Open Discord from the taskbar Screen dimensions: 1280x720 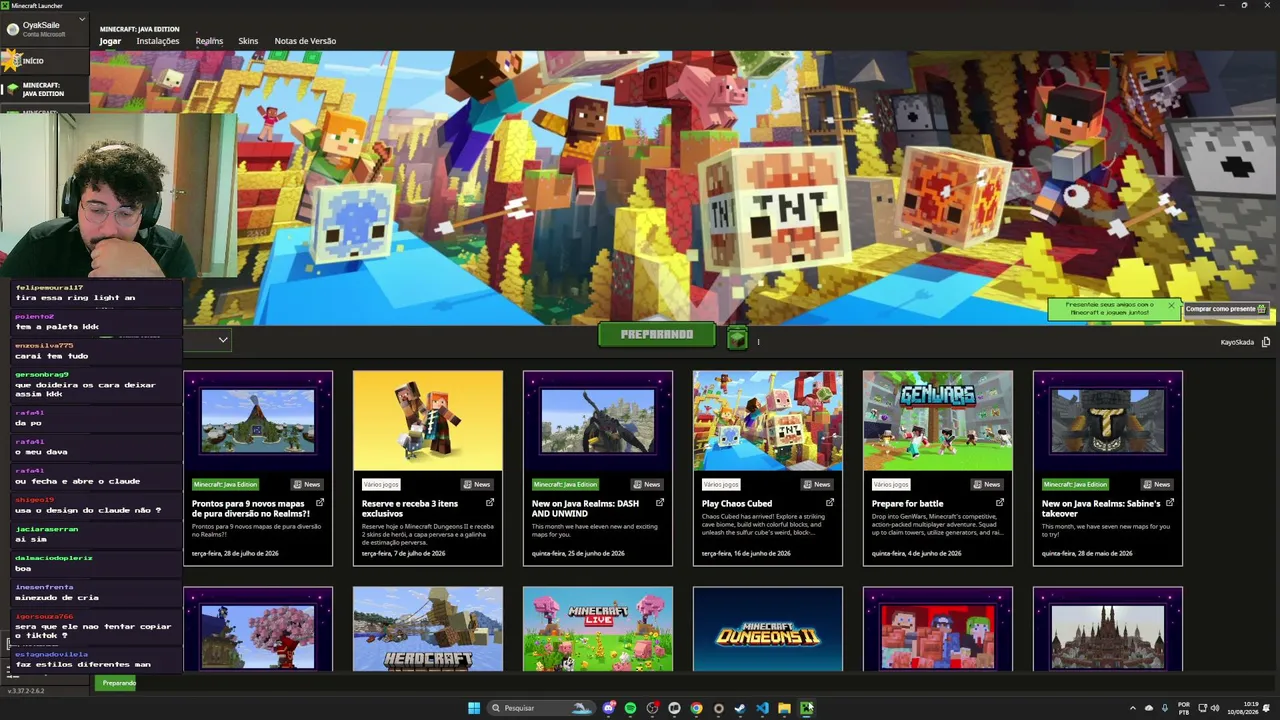609,708
